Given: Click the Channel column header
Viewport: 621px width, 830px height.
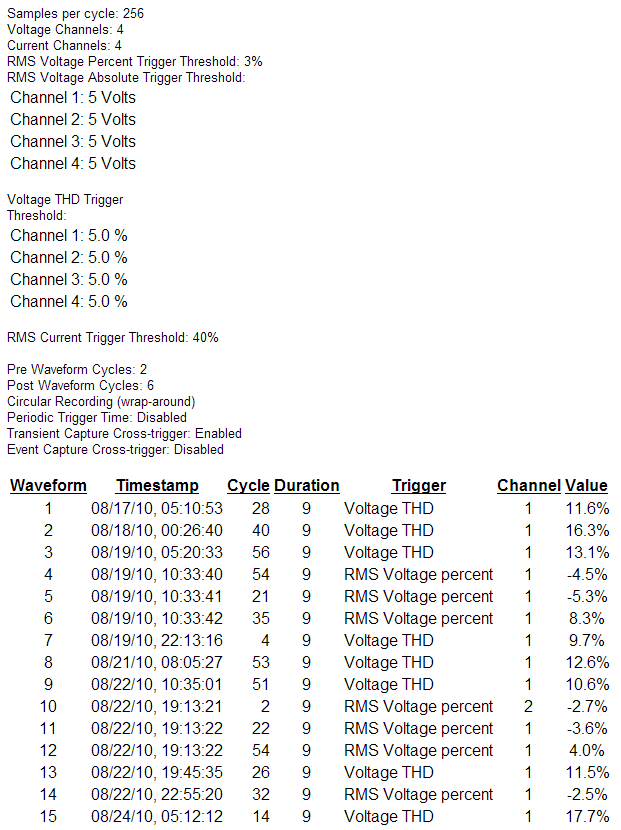Looking at the screenshot, I should coord(528,486).
